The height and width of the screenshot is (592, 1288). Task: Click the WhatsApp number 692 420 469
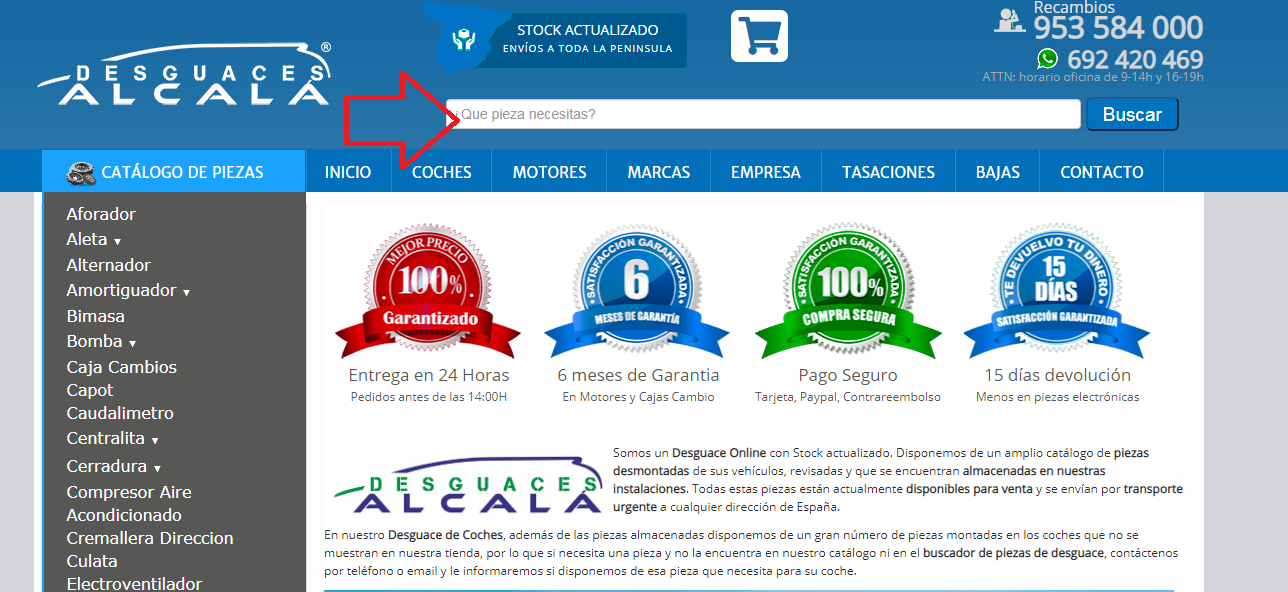coord(1135,59)
